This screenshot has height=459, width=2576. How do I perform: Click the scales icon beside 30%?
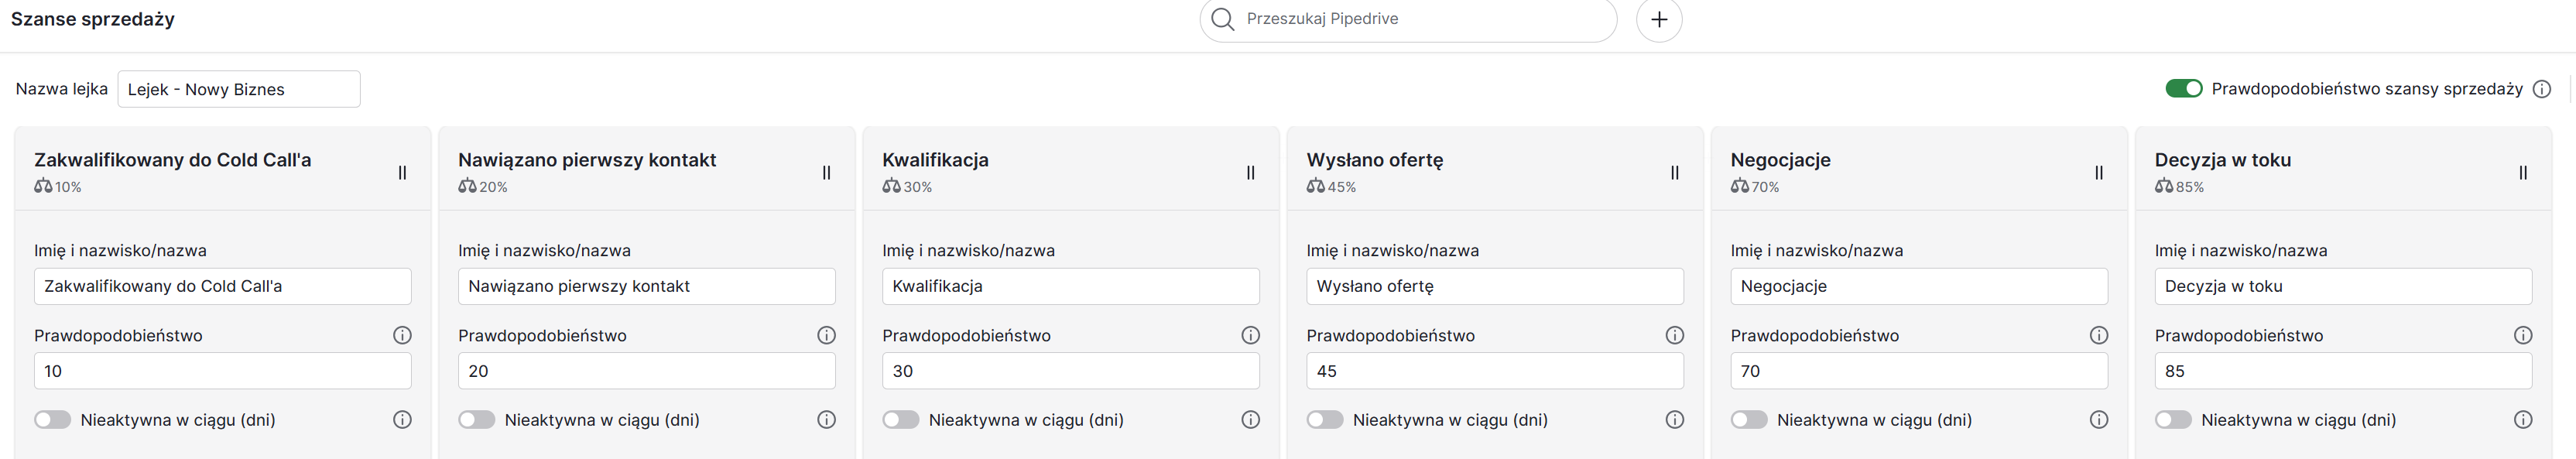click(891, 186)
